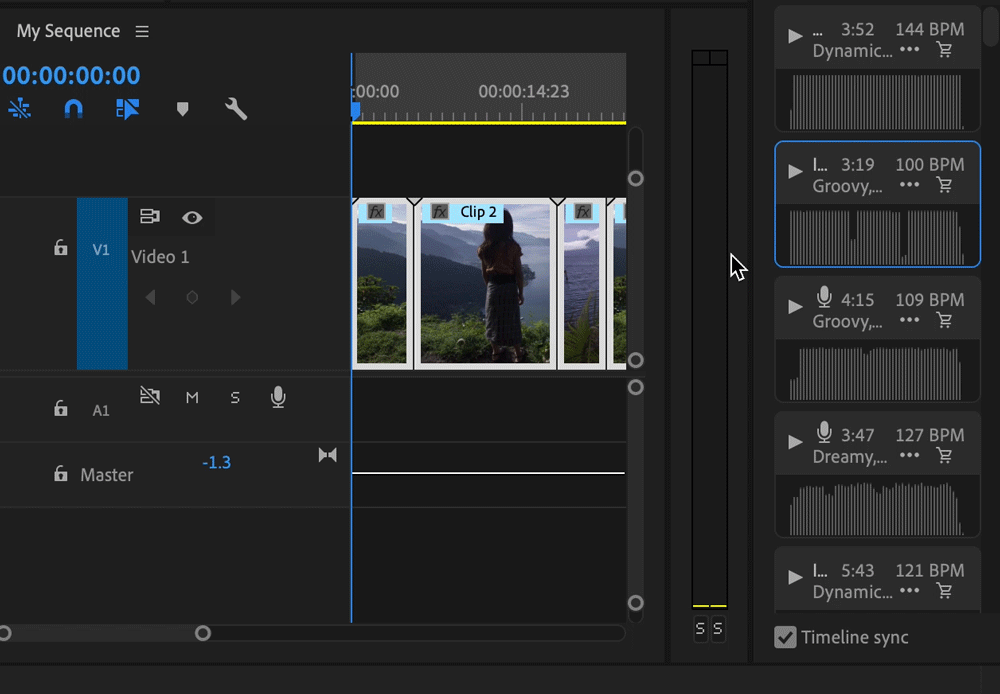Toggle Linked Selection icon in timeline
The image size is (1000, 694).
click(x=127, y=109)
